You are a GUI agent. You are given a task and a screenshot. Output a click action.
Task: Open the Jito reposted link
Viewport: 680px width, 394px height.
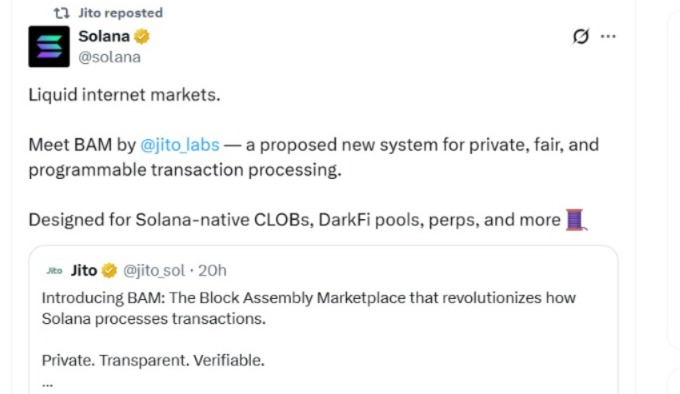pos(121,13)
